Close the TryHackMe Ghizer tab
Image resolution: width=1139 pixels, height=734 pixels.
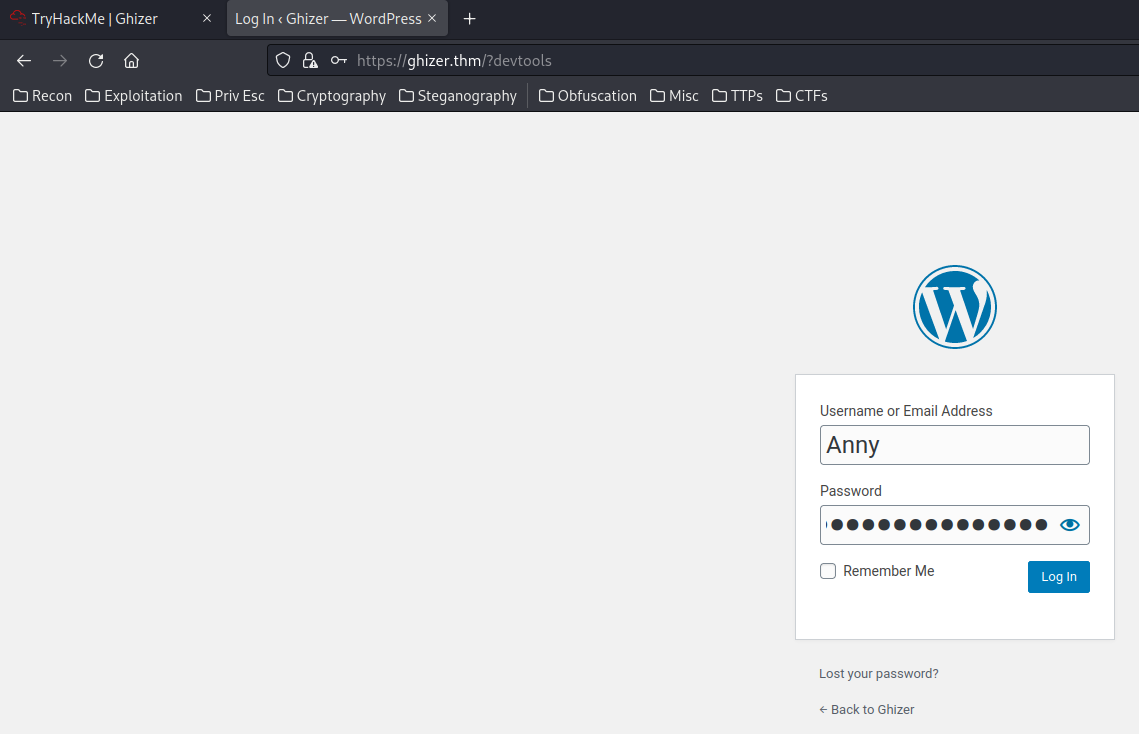pyautogui.click(x=207, y=18)
